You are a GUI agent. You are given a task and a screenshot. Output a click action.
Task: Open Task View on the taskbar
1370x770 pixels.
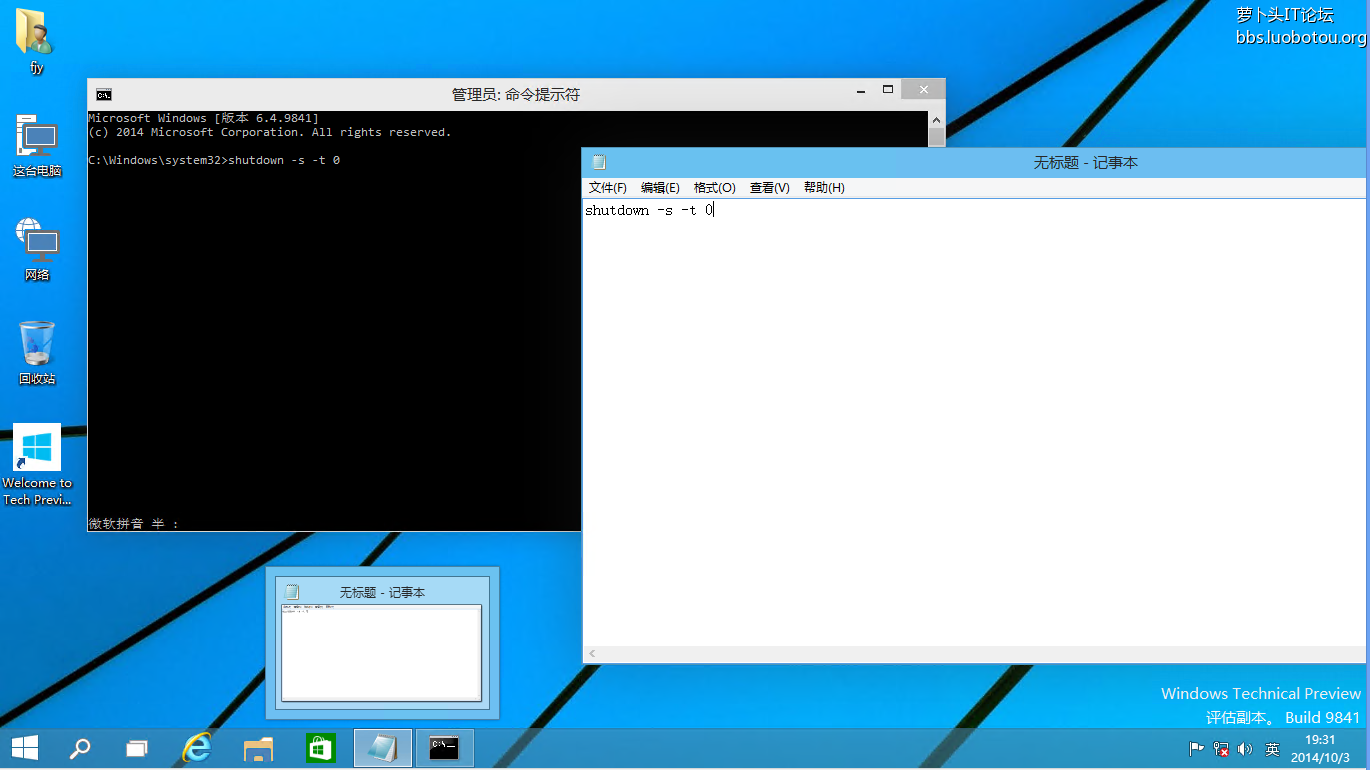137,748
